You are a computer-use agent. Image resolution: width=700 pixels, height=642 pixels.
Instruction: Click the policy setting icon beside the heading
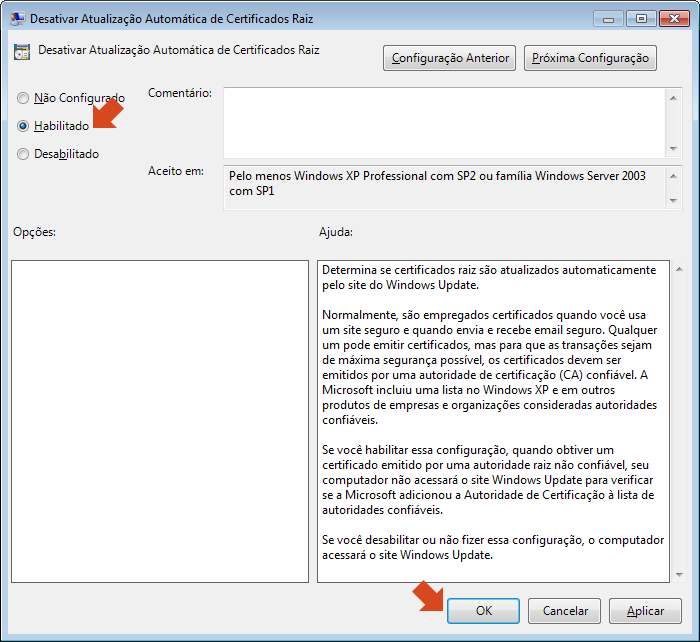click(x=22, y=51)
